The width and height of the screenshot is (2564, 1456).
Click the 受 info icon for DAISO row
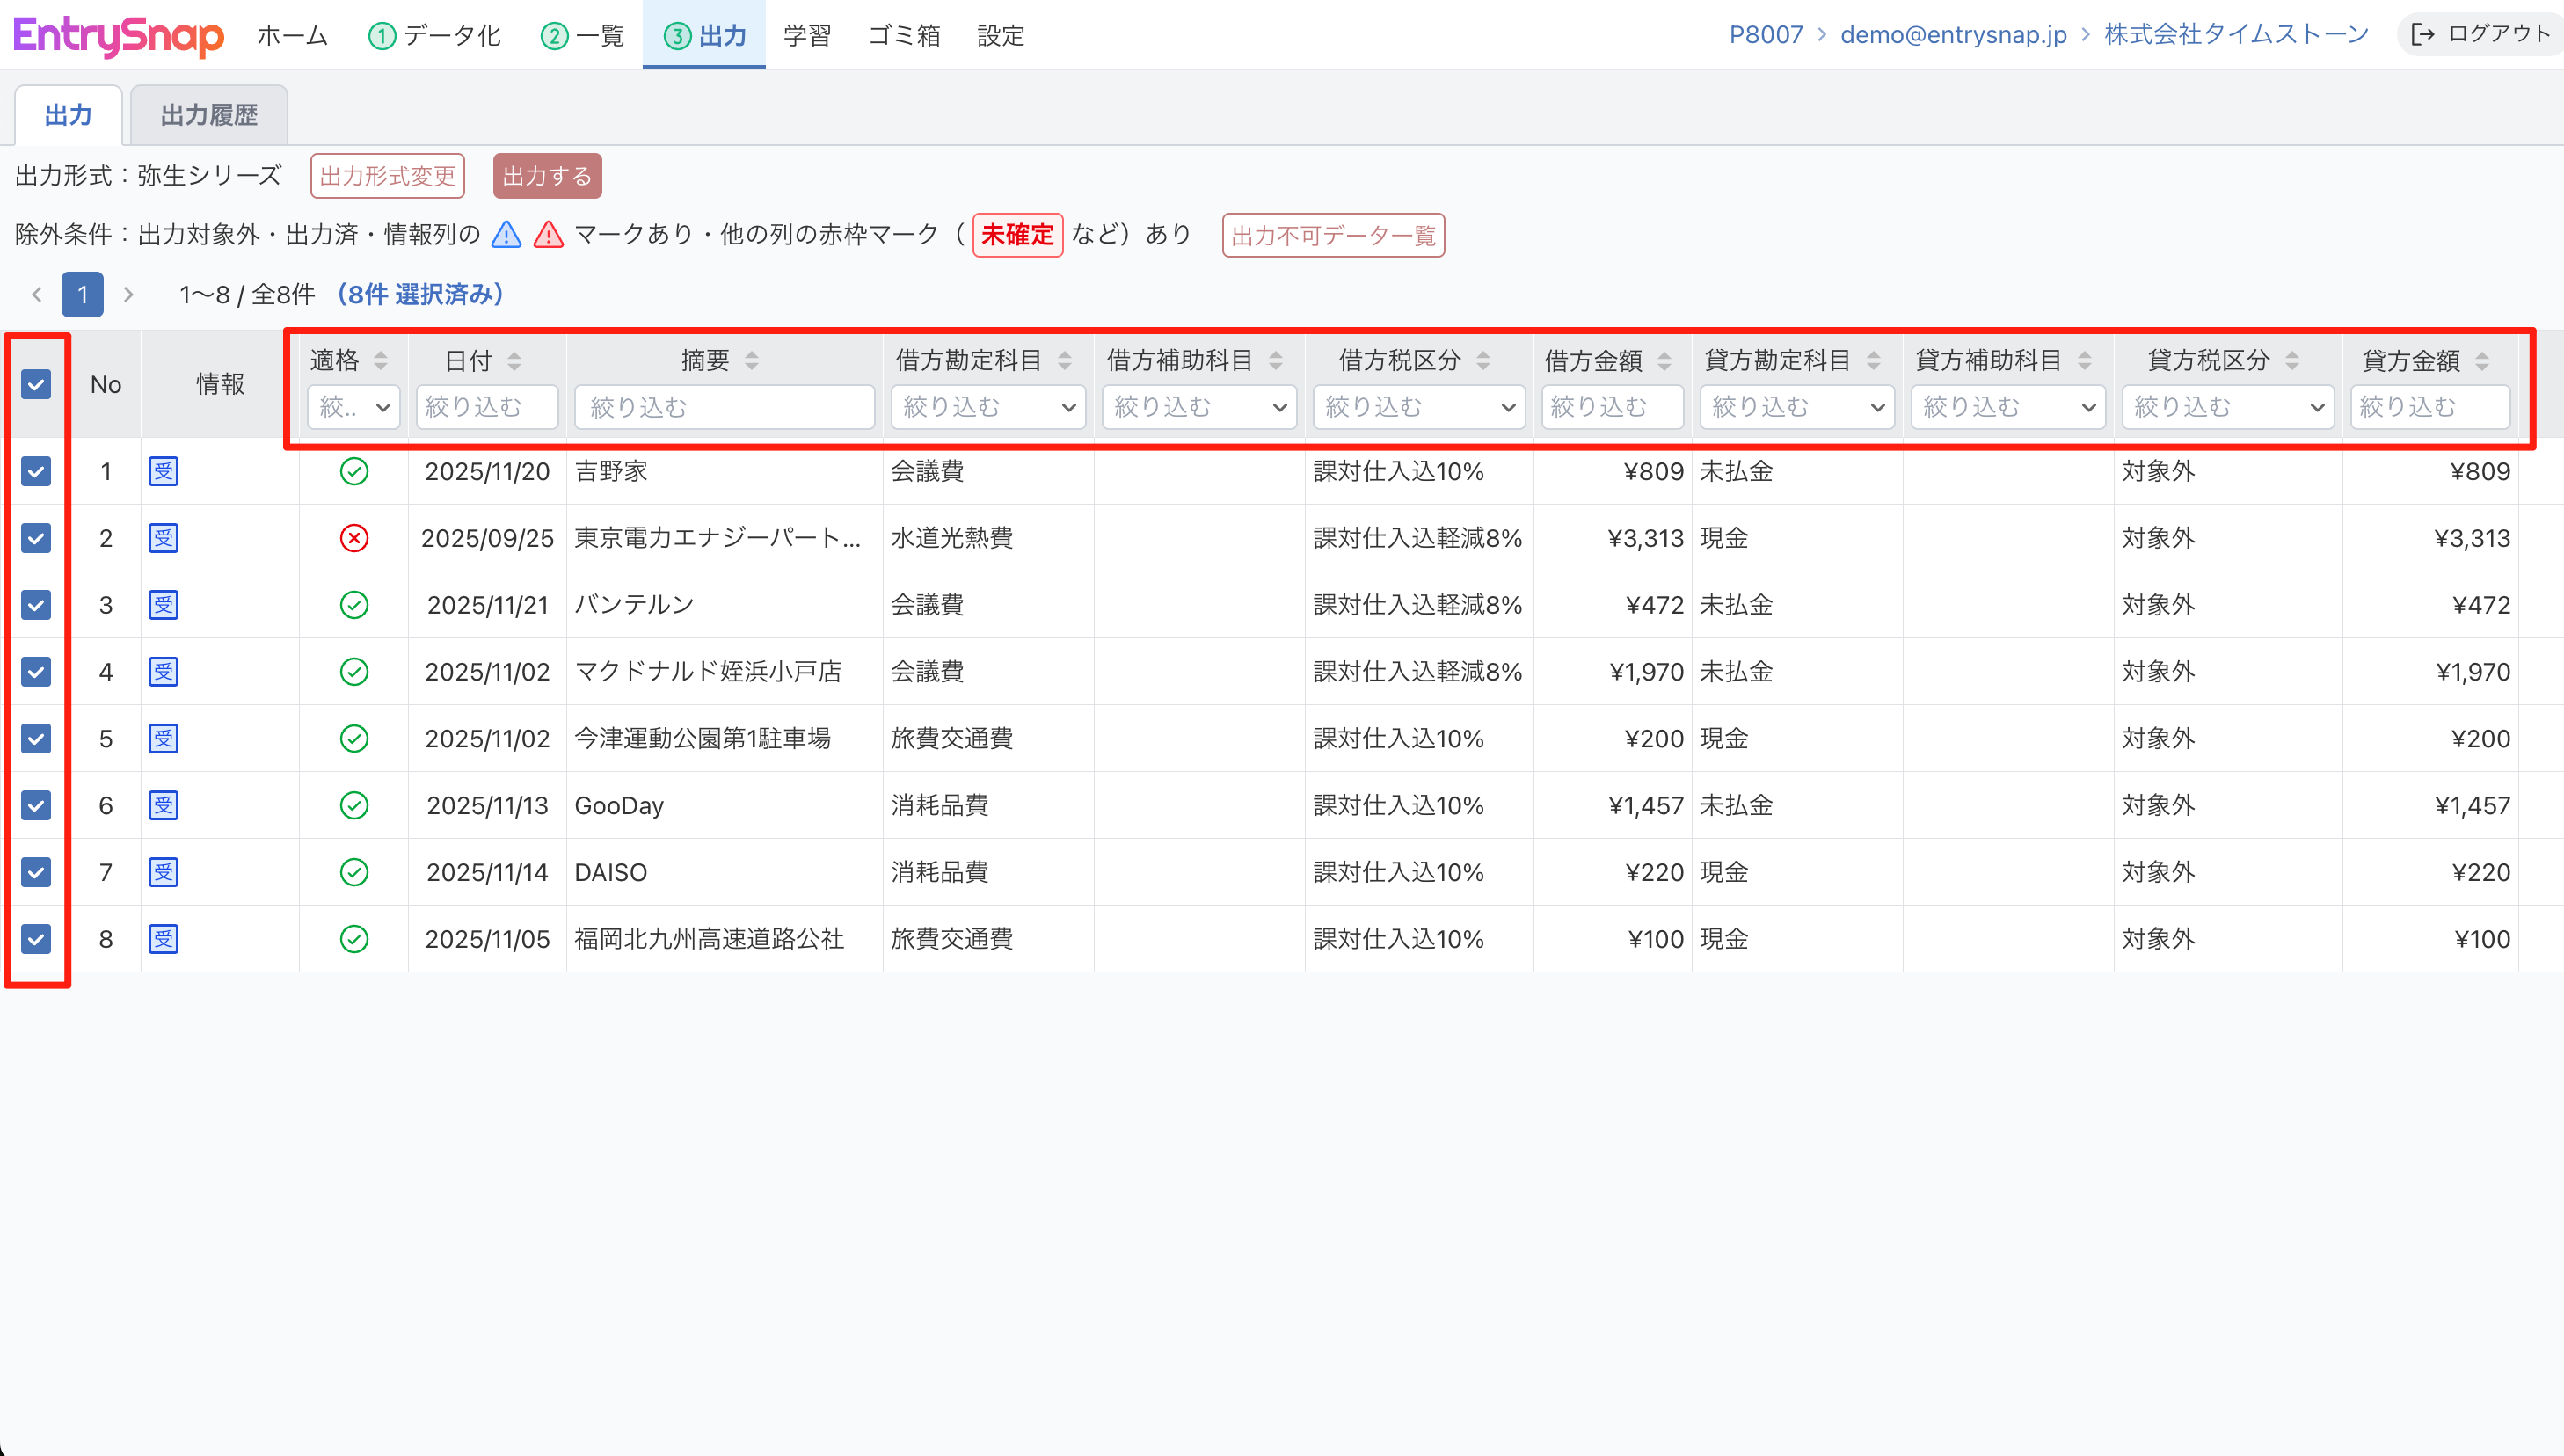[163, 872]
